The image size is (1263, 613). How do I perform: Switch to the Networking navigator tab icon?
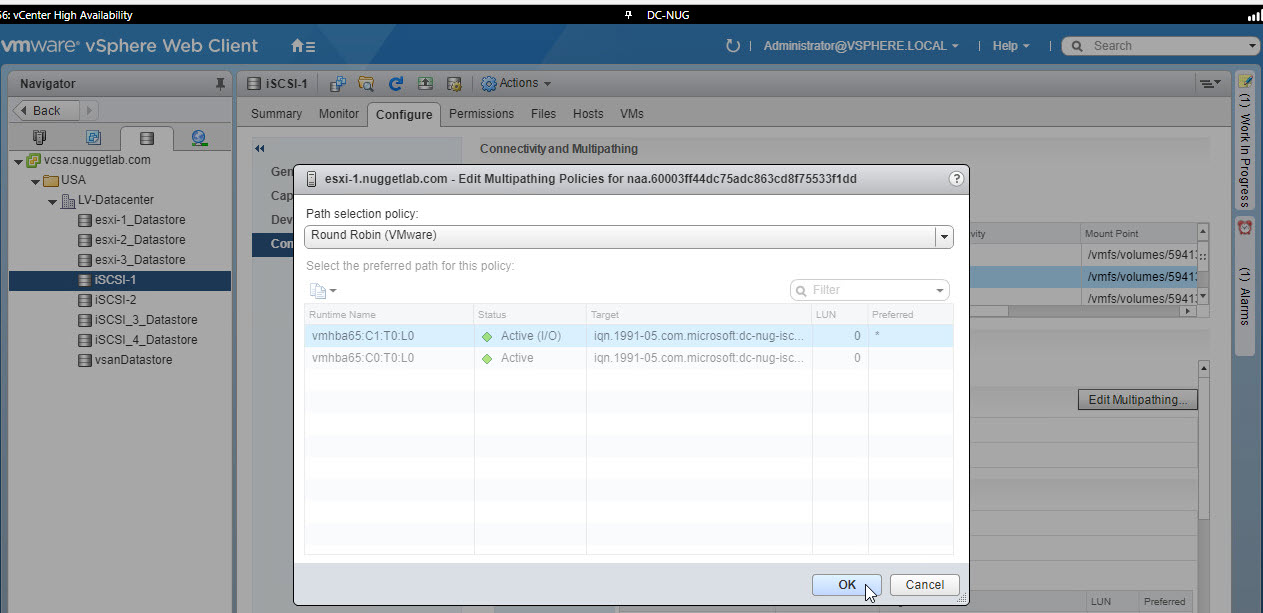198,138
